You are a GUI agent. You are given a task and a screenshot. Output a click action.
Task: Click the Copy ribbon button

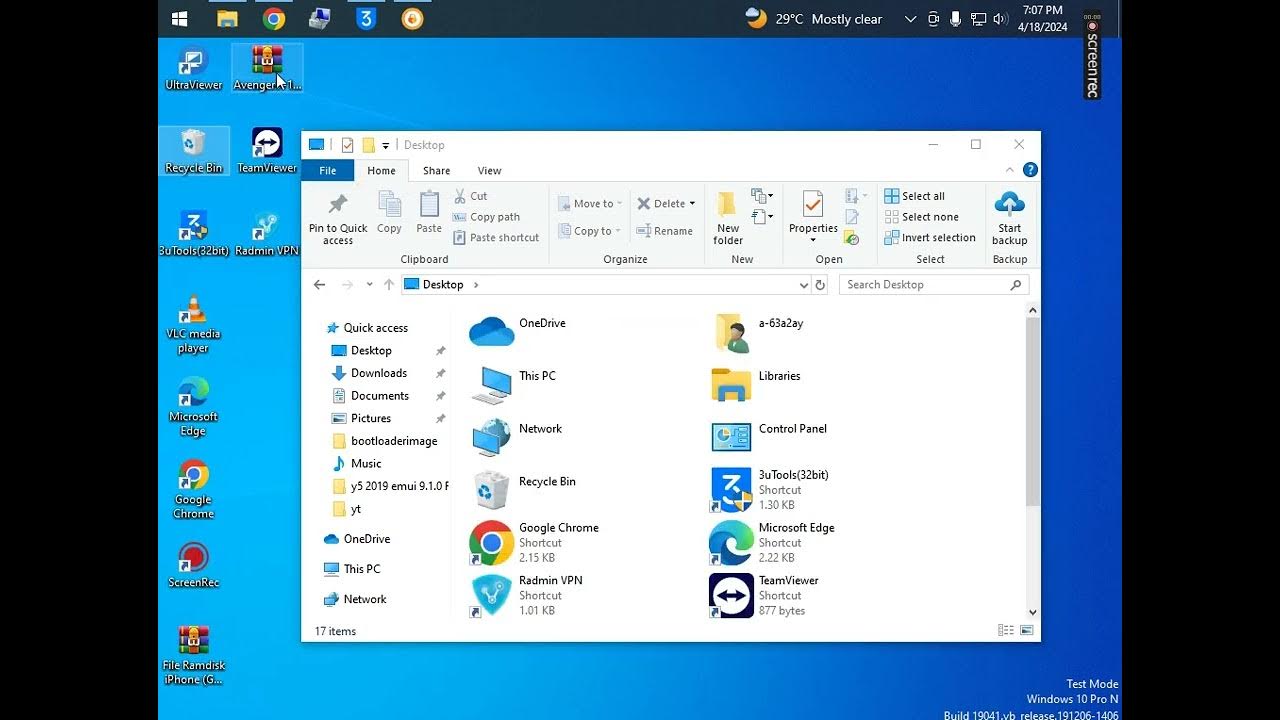(389, 213)
